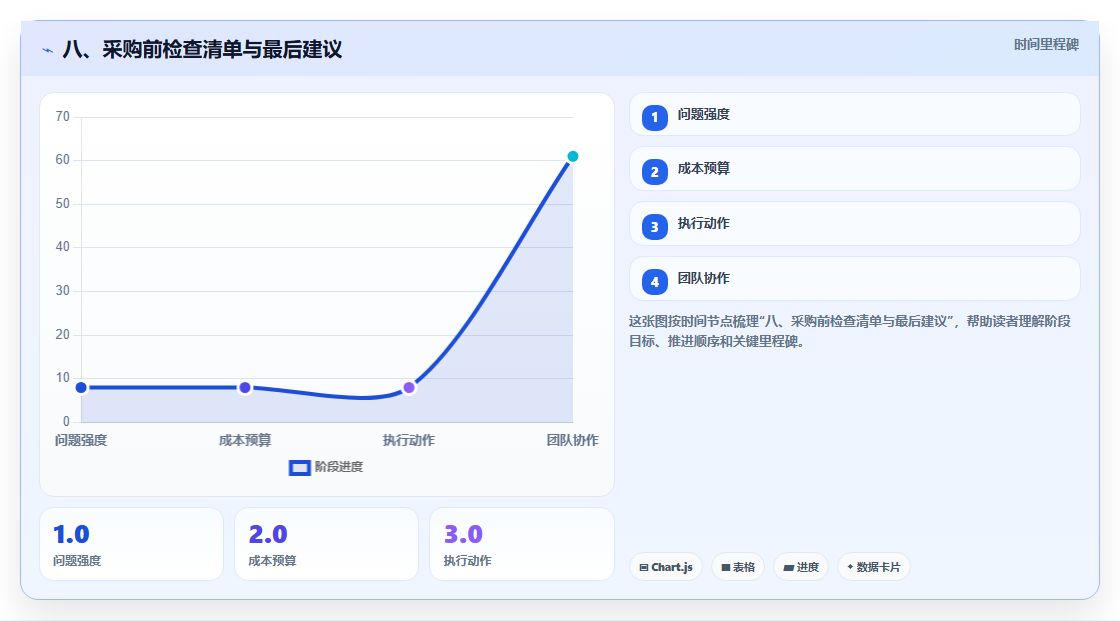Screen dimensions: 1120x621
Task: Click the x-axis label 团队协作
Action: click(573, 441)
